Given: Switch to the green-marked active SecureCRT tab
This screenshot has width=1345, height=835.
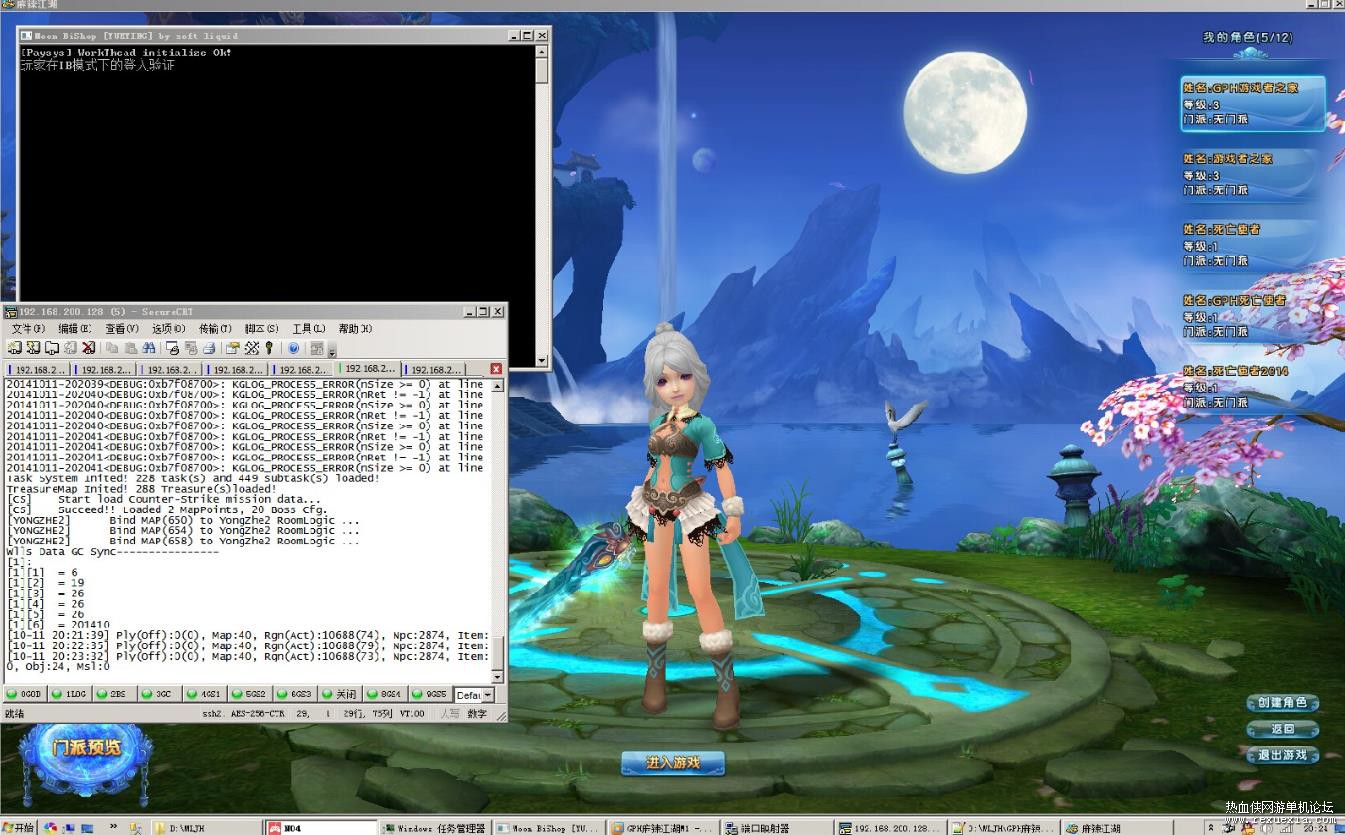Looking at the screenshot, I should point(369,369).
